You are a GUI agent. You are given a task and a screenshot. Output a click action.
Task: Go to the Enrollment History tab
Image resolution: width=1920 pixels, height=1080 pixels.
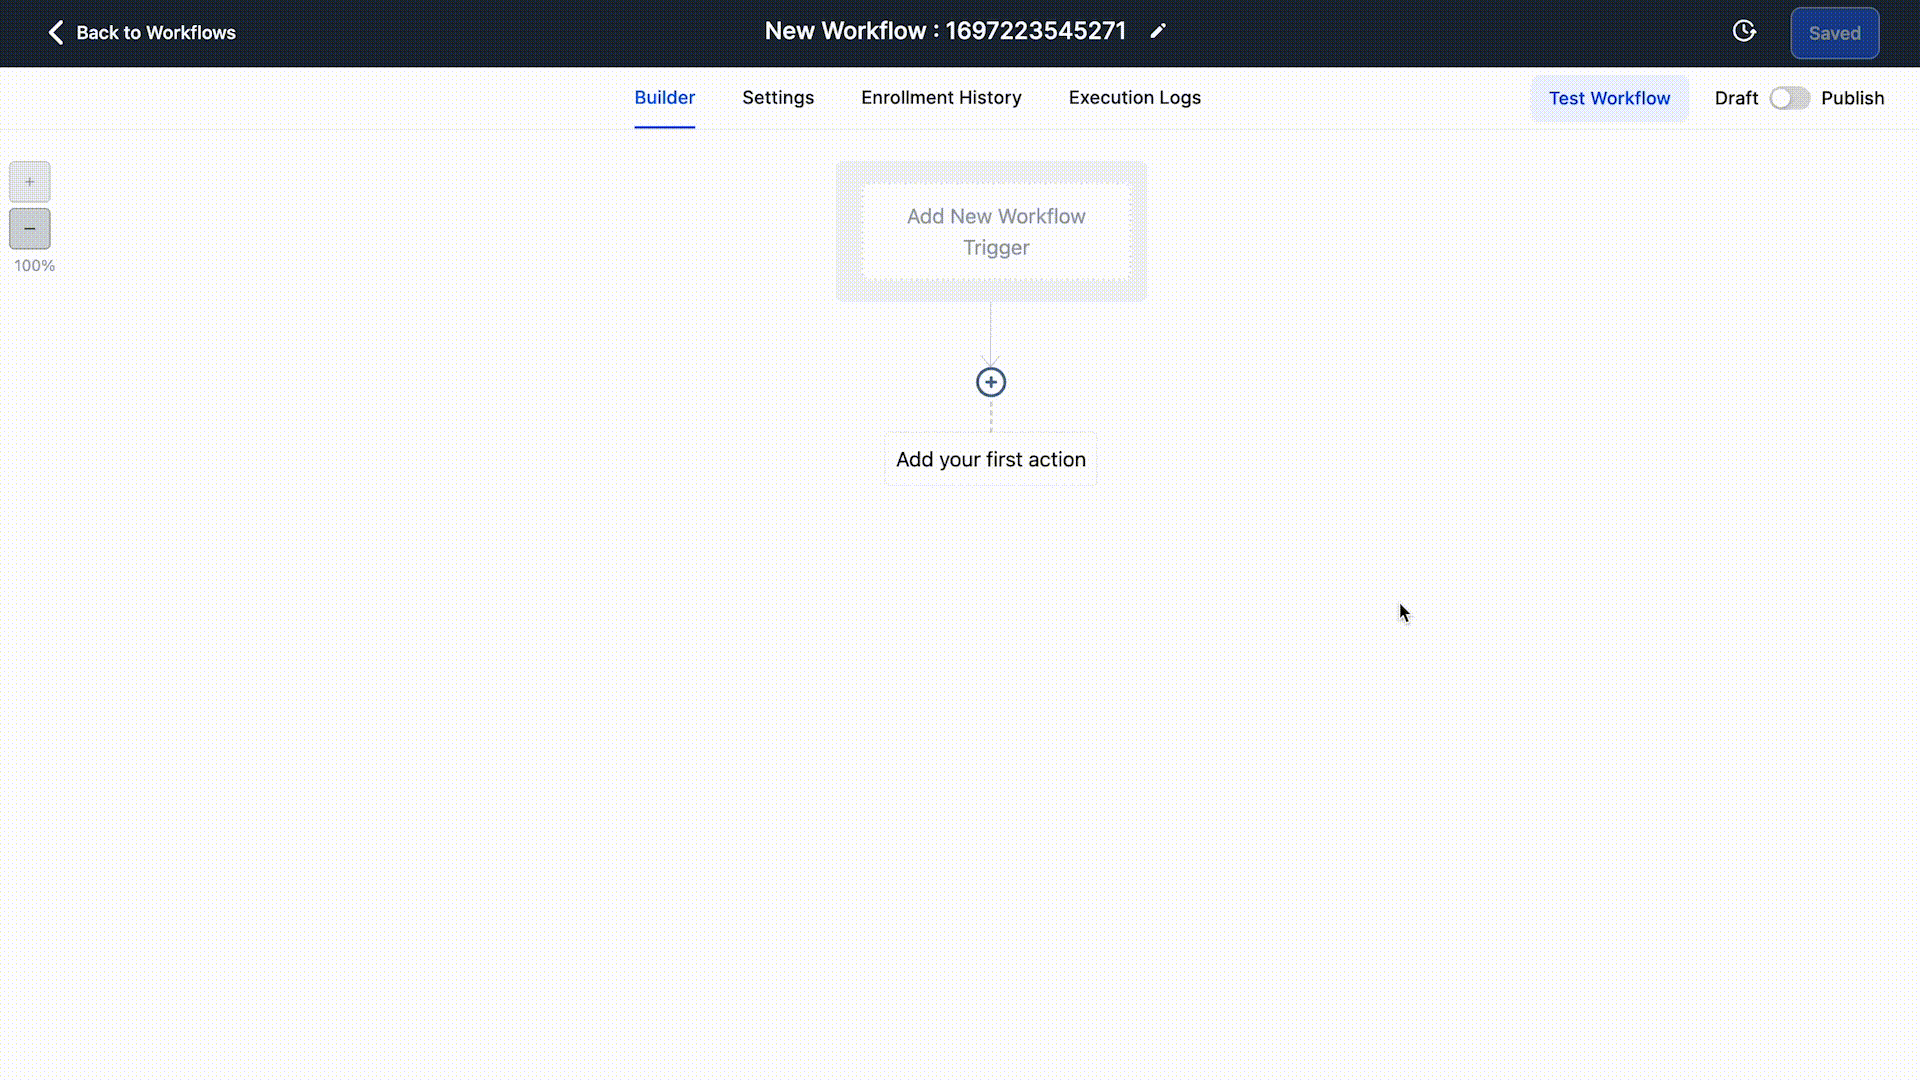point(941,98)
